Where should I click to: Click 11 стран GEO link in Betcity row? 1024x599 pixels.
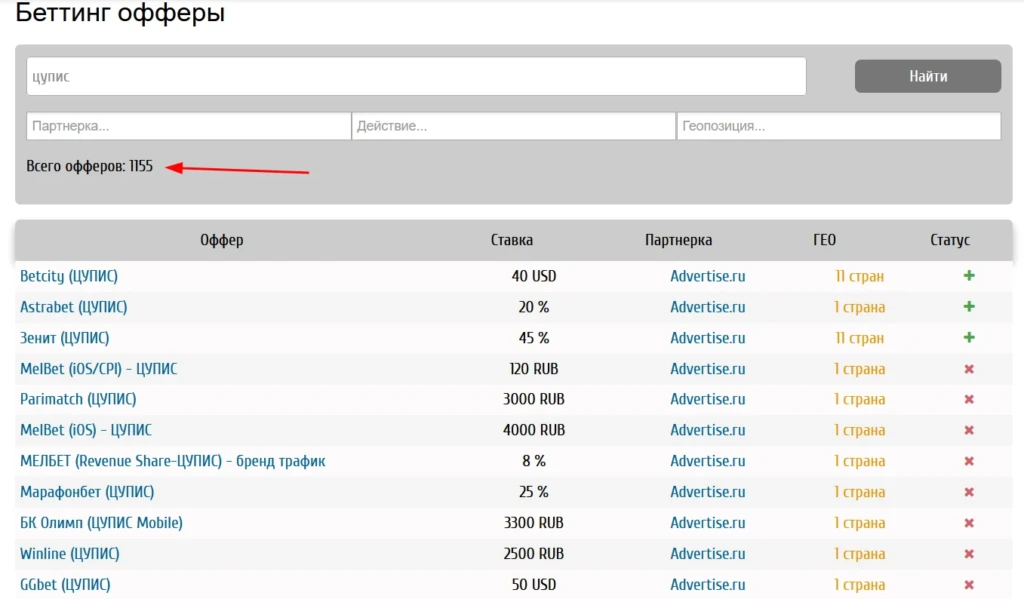859,276
